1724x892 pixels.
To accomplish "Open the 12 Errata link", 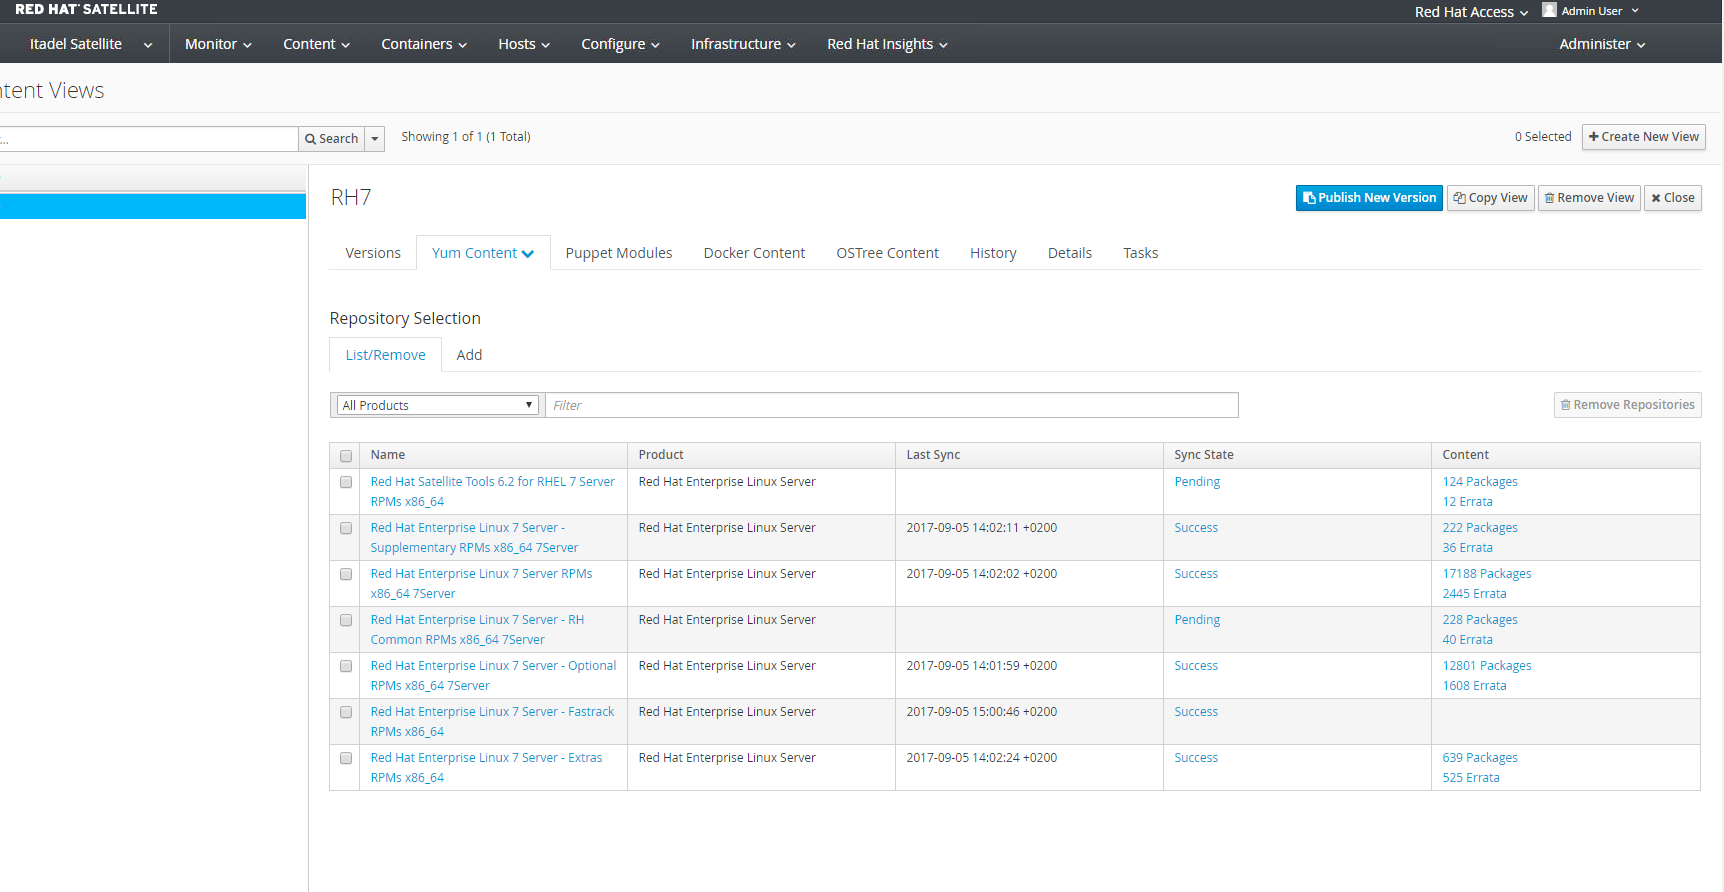I will (1467, 502).
